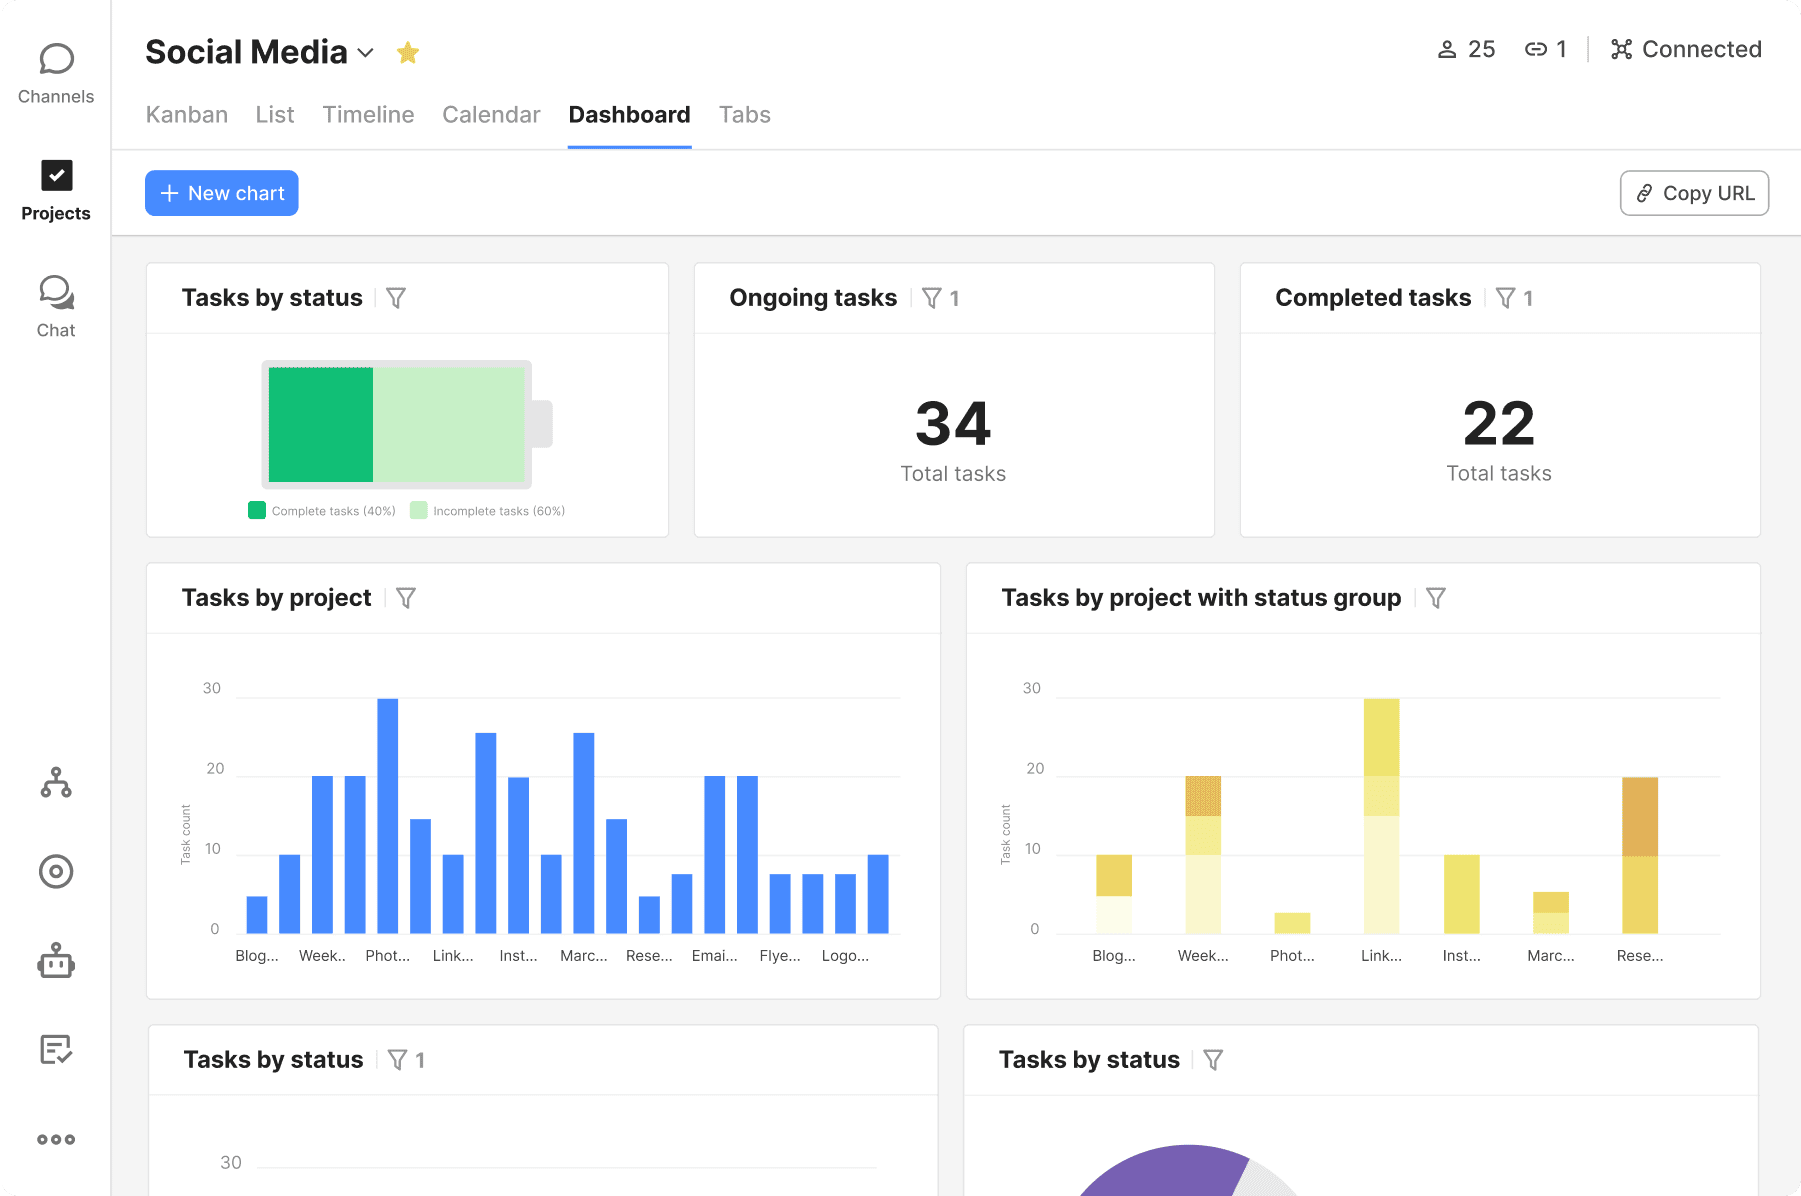This screenshot has height=1196, width=1801.
Task: Switch to the Kanban tab
Action: [187, 115]
